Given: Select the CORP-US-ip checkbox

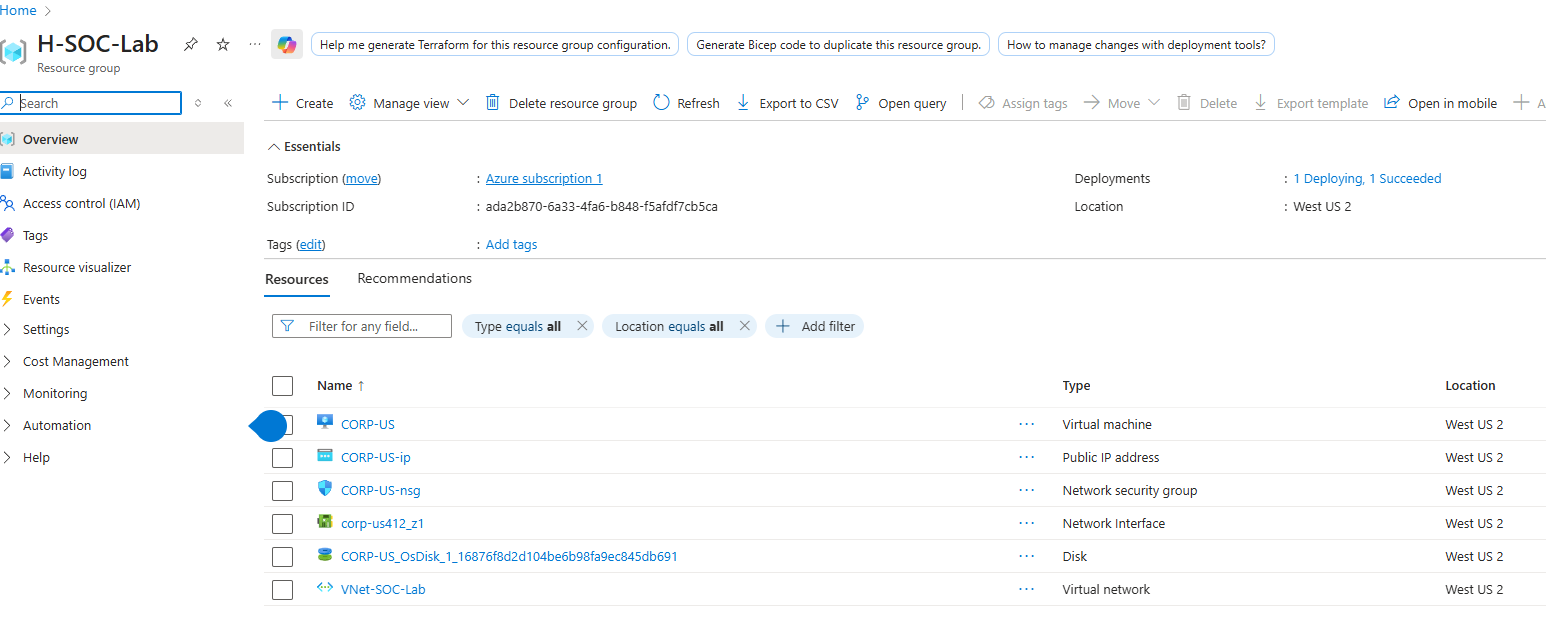Looking at the screenshot, I should 283,457.
